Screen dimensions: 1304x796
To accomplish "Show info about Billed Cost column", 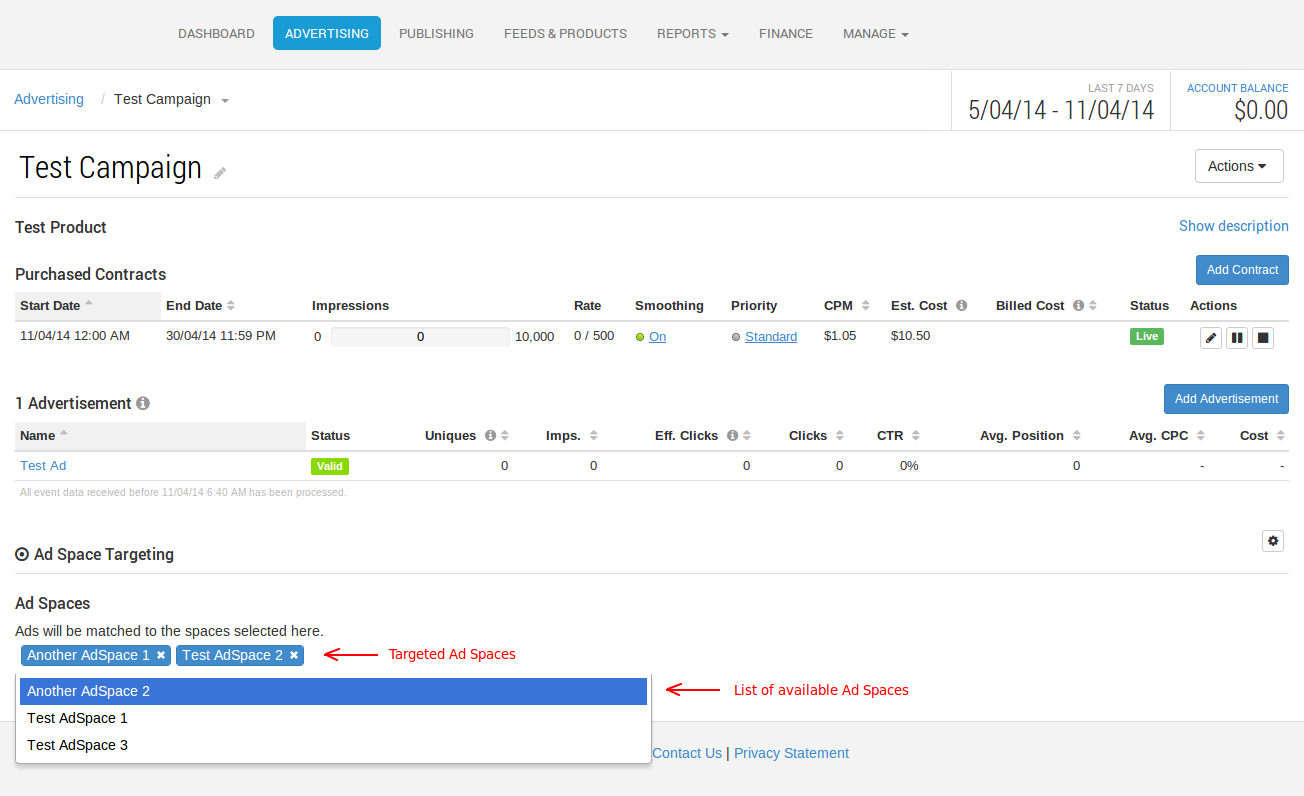I will (x=1078, y=306).
